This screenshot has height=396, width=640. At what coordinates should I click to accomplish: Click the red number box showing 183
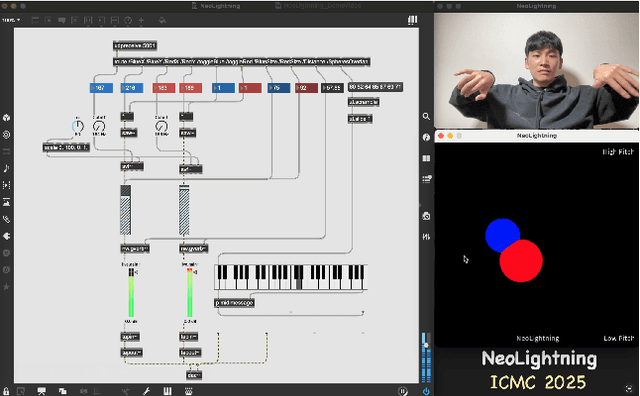164,88
